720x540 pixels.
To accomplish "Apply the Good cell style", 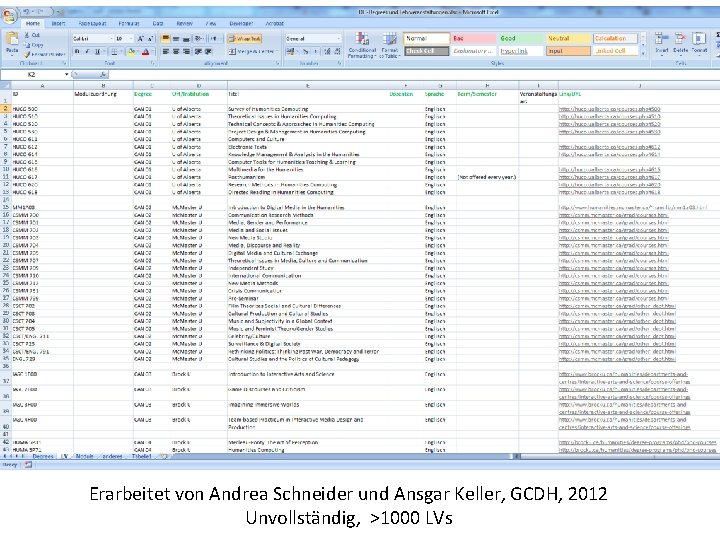I will coord(521,39).
